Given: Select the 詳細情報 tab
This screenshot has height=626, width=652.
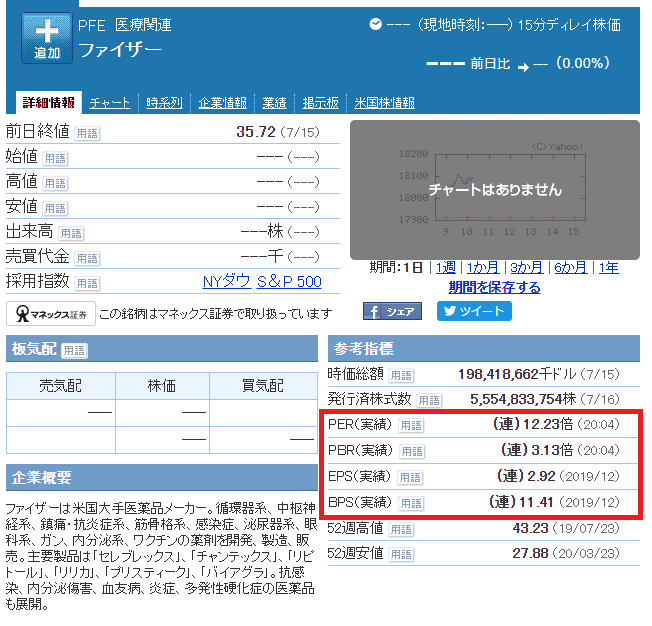Looking at the screenshot, I should pyautogui.click(x=49, y=102).
